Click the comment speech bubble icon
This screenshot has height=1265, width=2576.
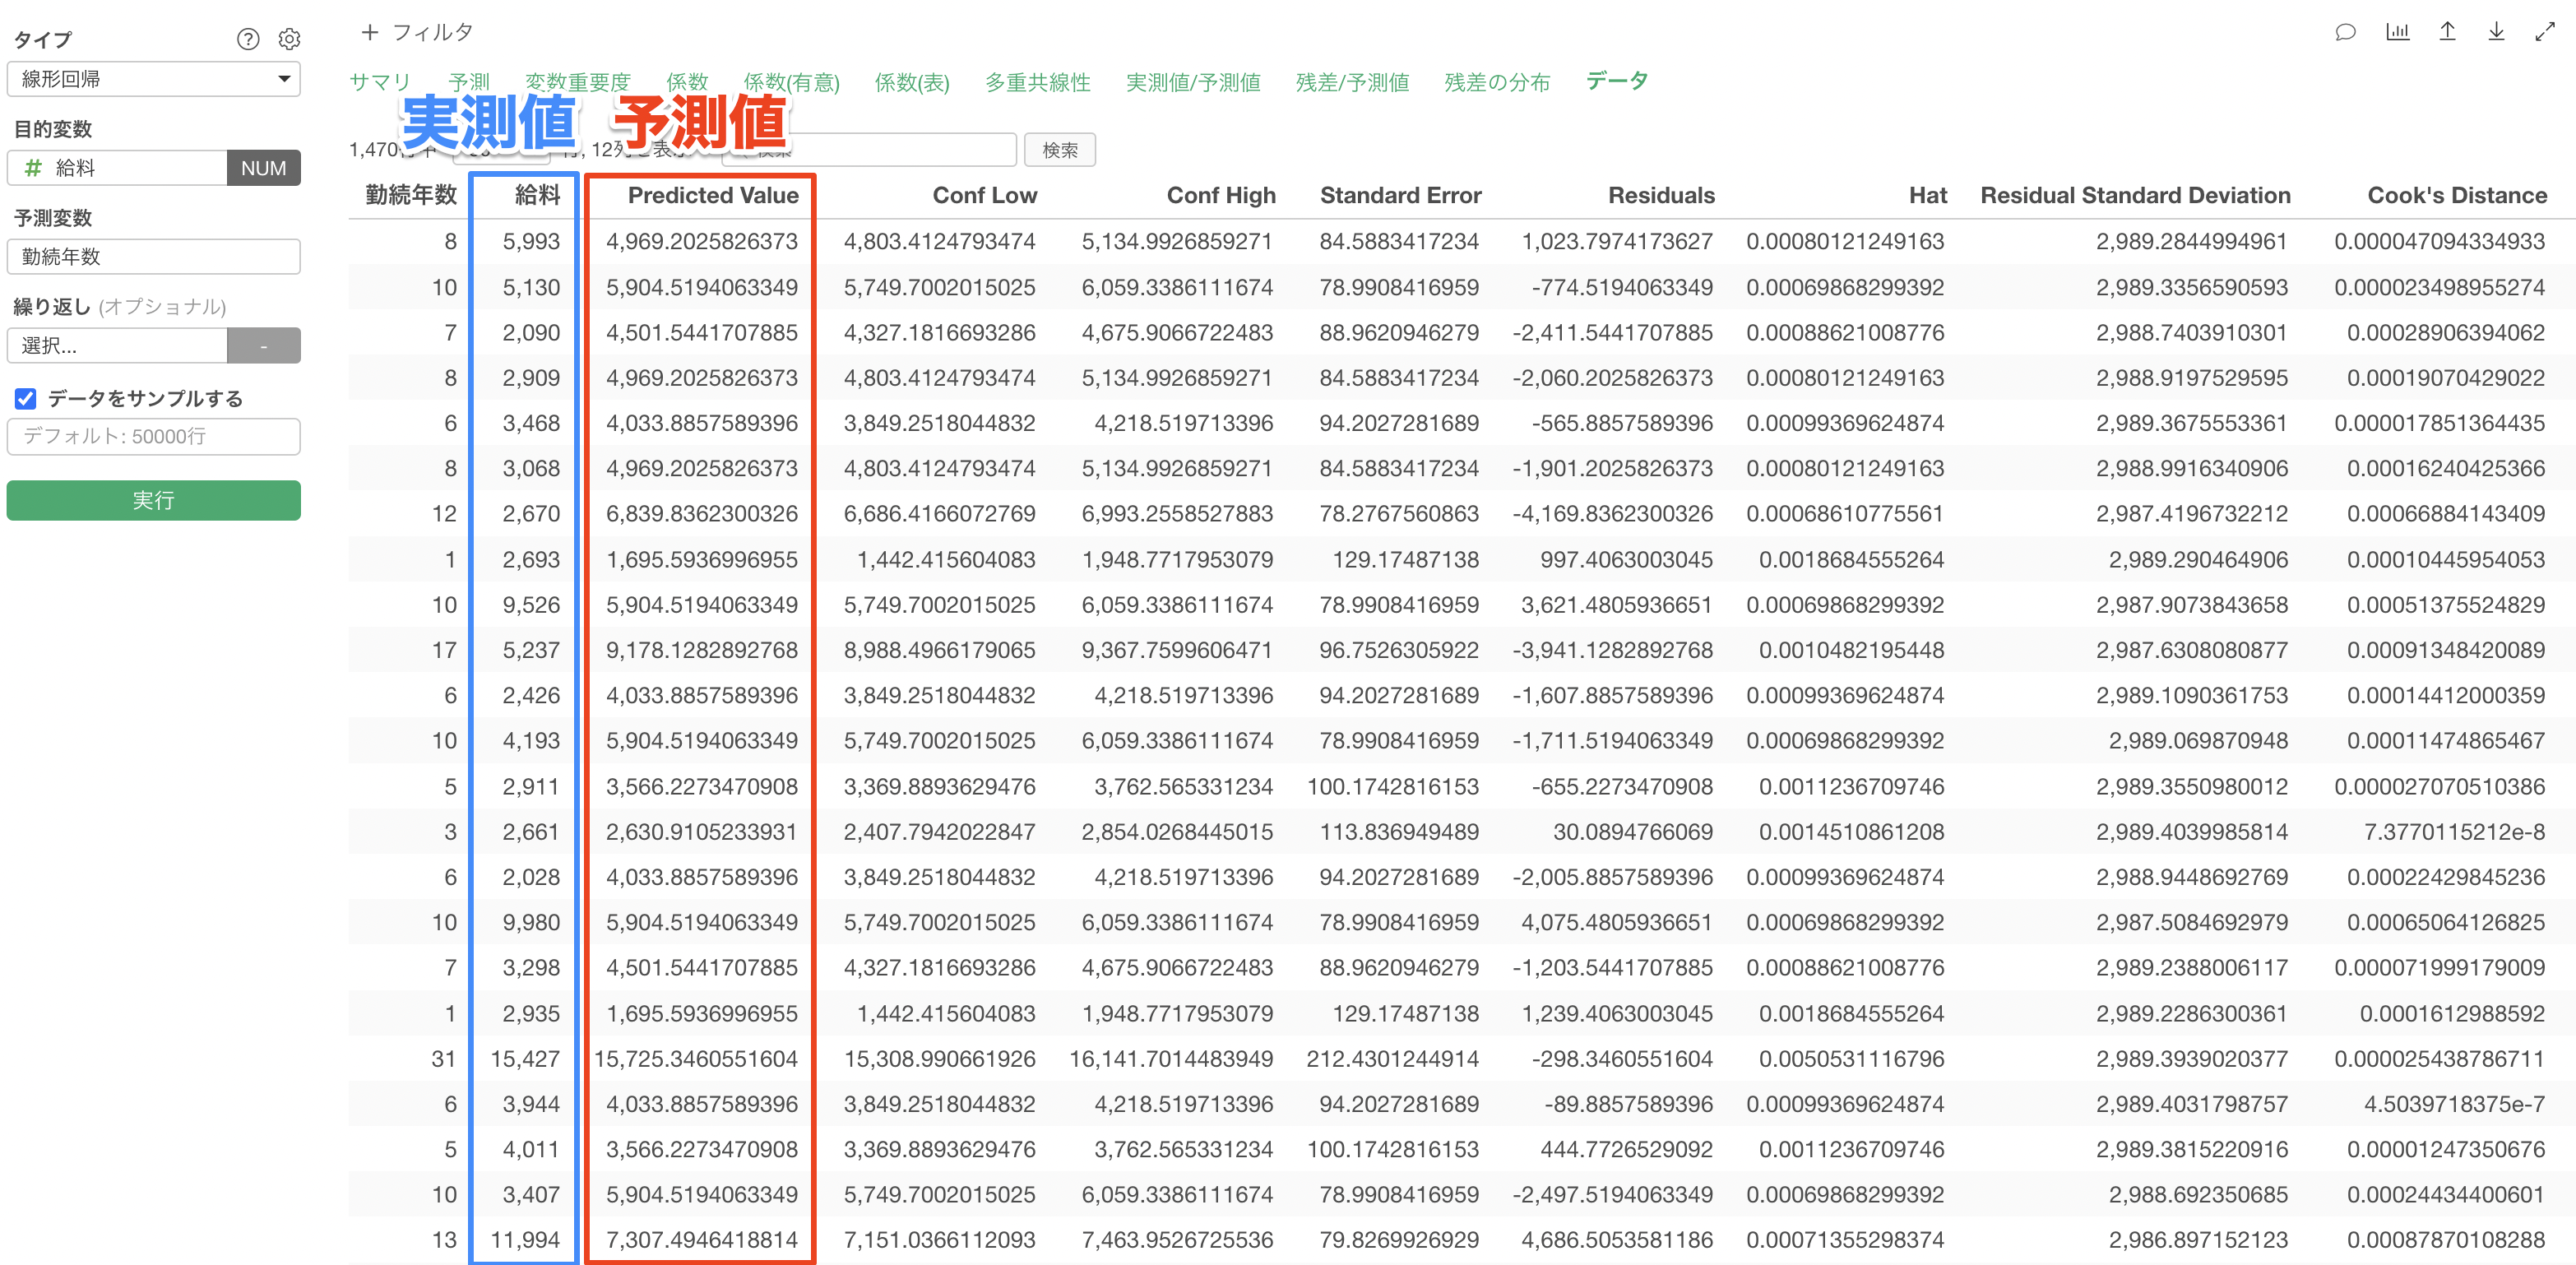coord(2344,32)
